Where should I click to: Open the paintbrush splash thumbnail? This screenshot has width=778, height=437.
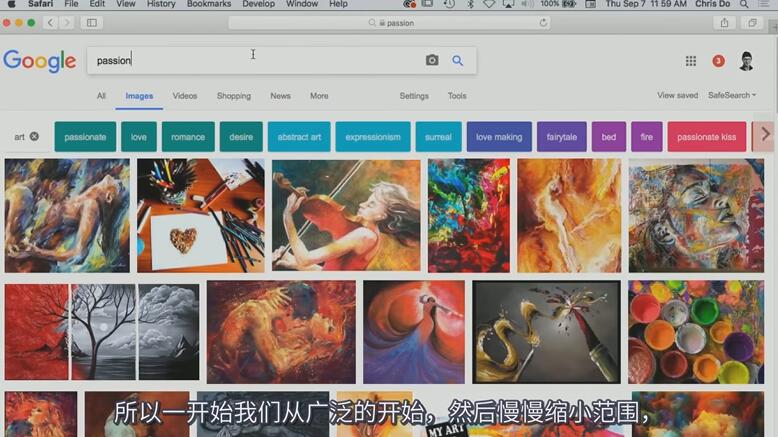546,332
